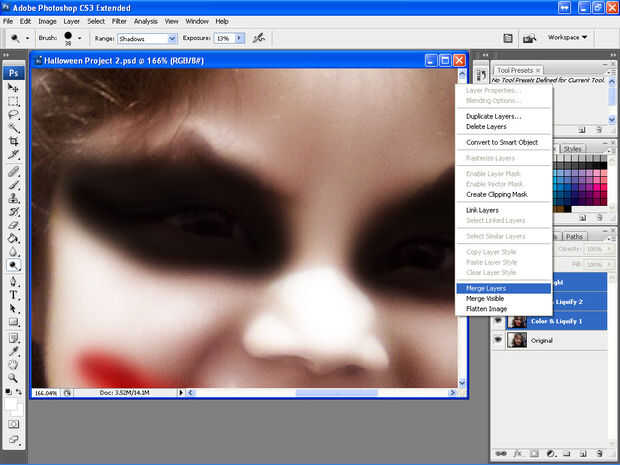This screenshot has width=620, height=465.
Task: Select the Zoom tool
Action: [13, 378]
